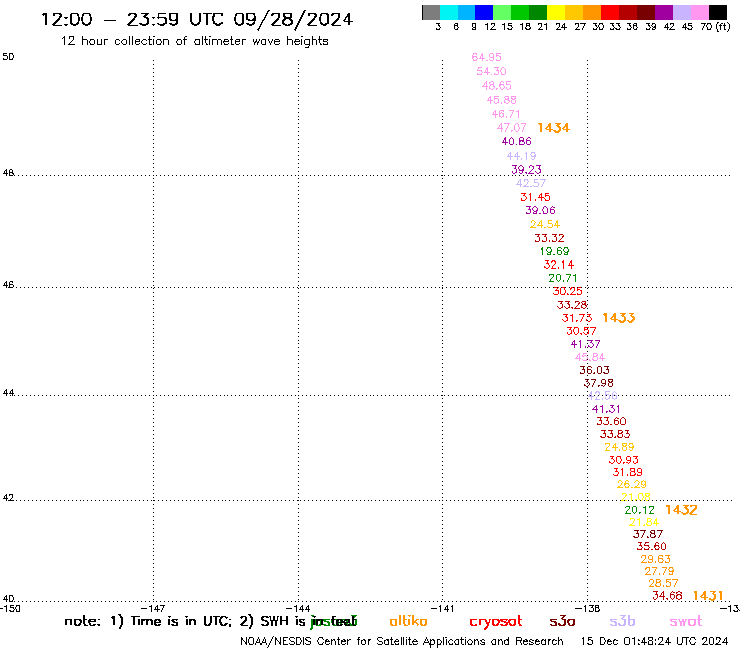Select the wave height value 30.25

pyautogui.click(x=567, y=291)
